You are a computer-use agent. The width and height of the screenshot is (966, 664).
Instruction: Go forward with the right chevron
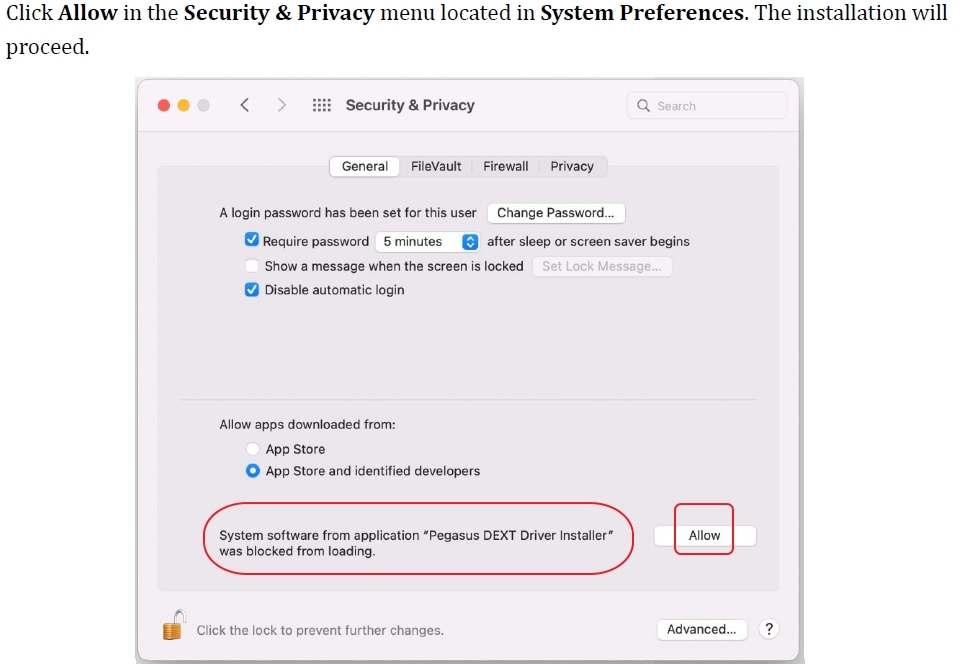tap(282, 105)
